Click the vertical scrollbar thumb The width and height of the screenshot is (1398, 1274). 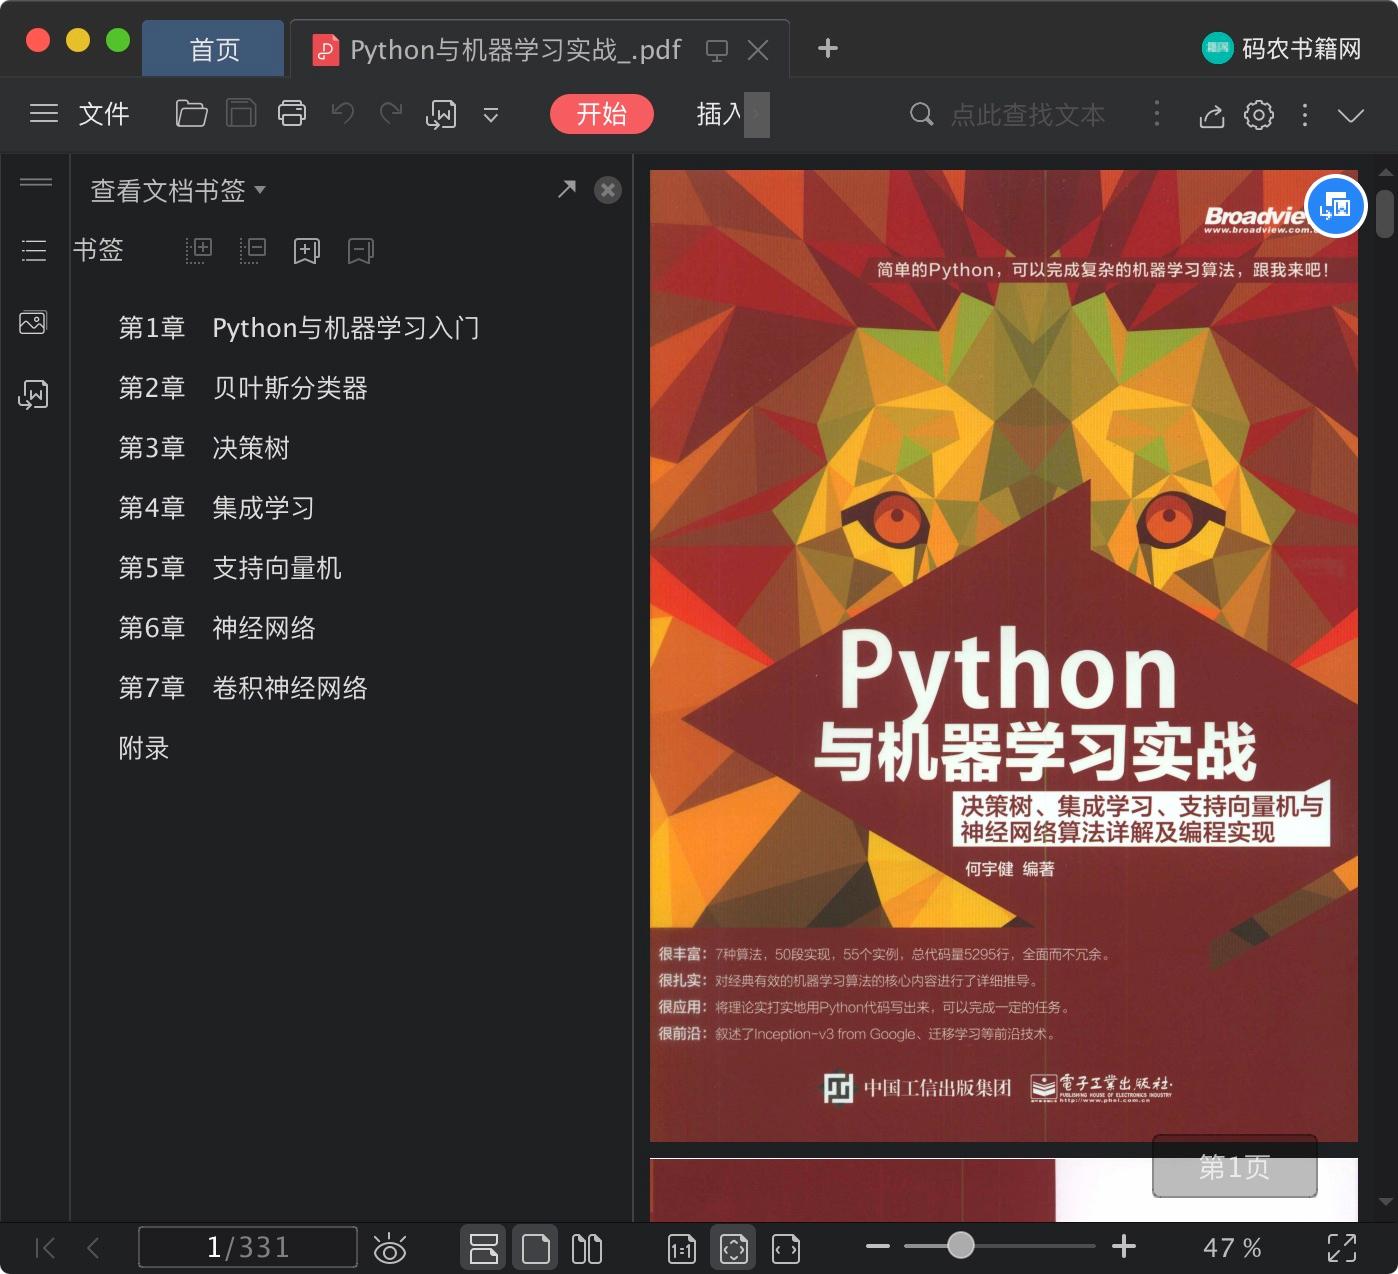(x=1385, y=213)
